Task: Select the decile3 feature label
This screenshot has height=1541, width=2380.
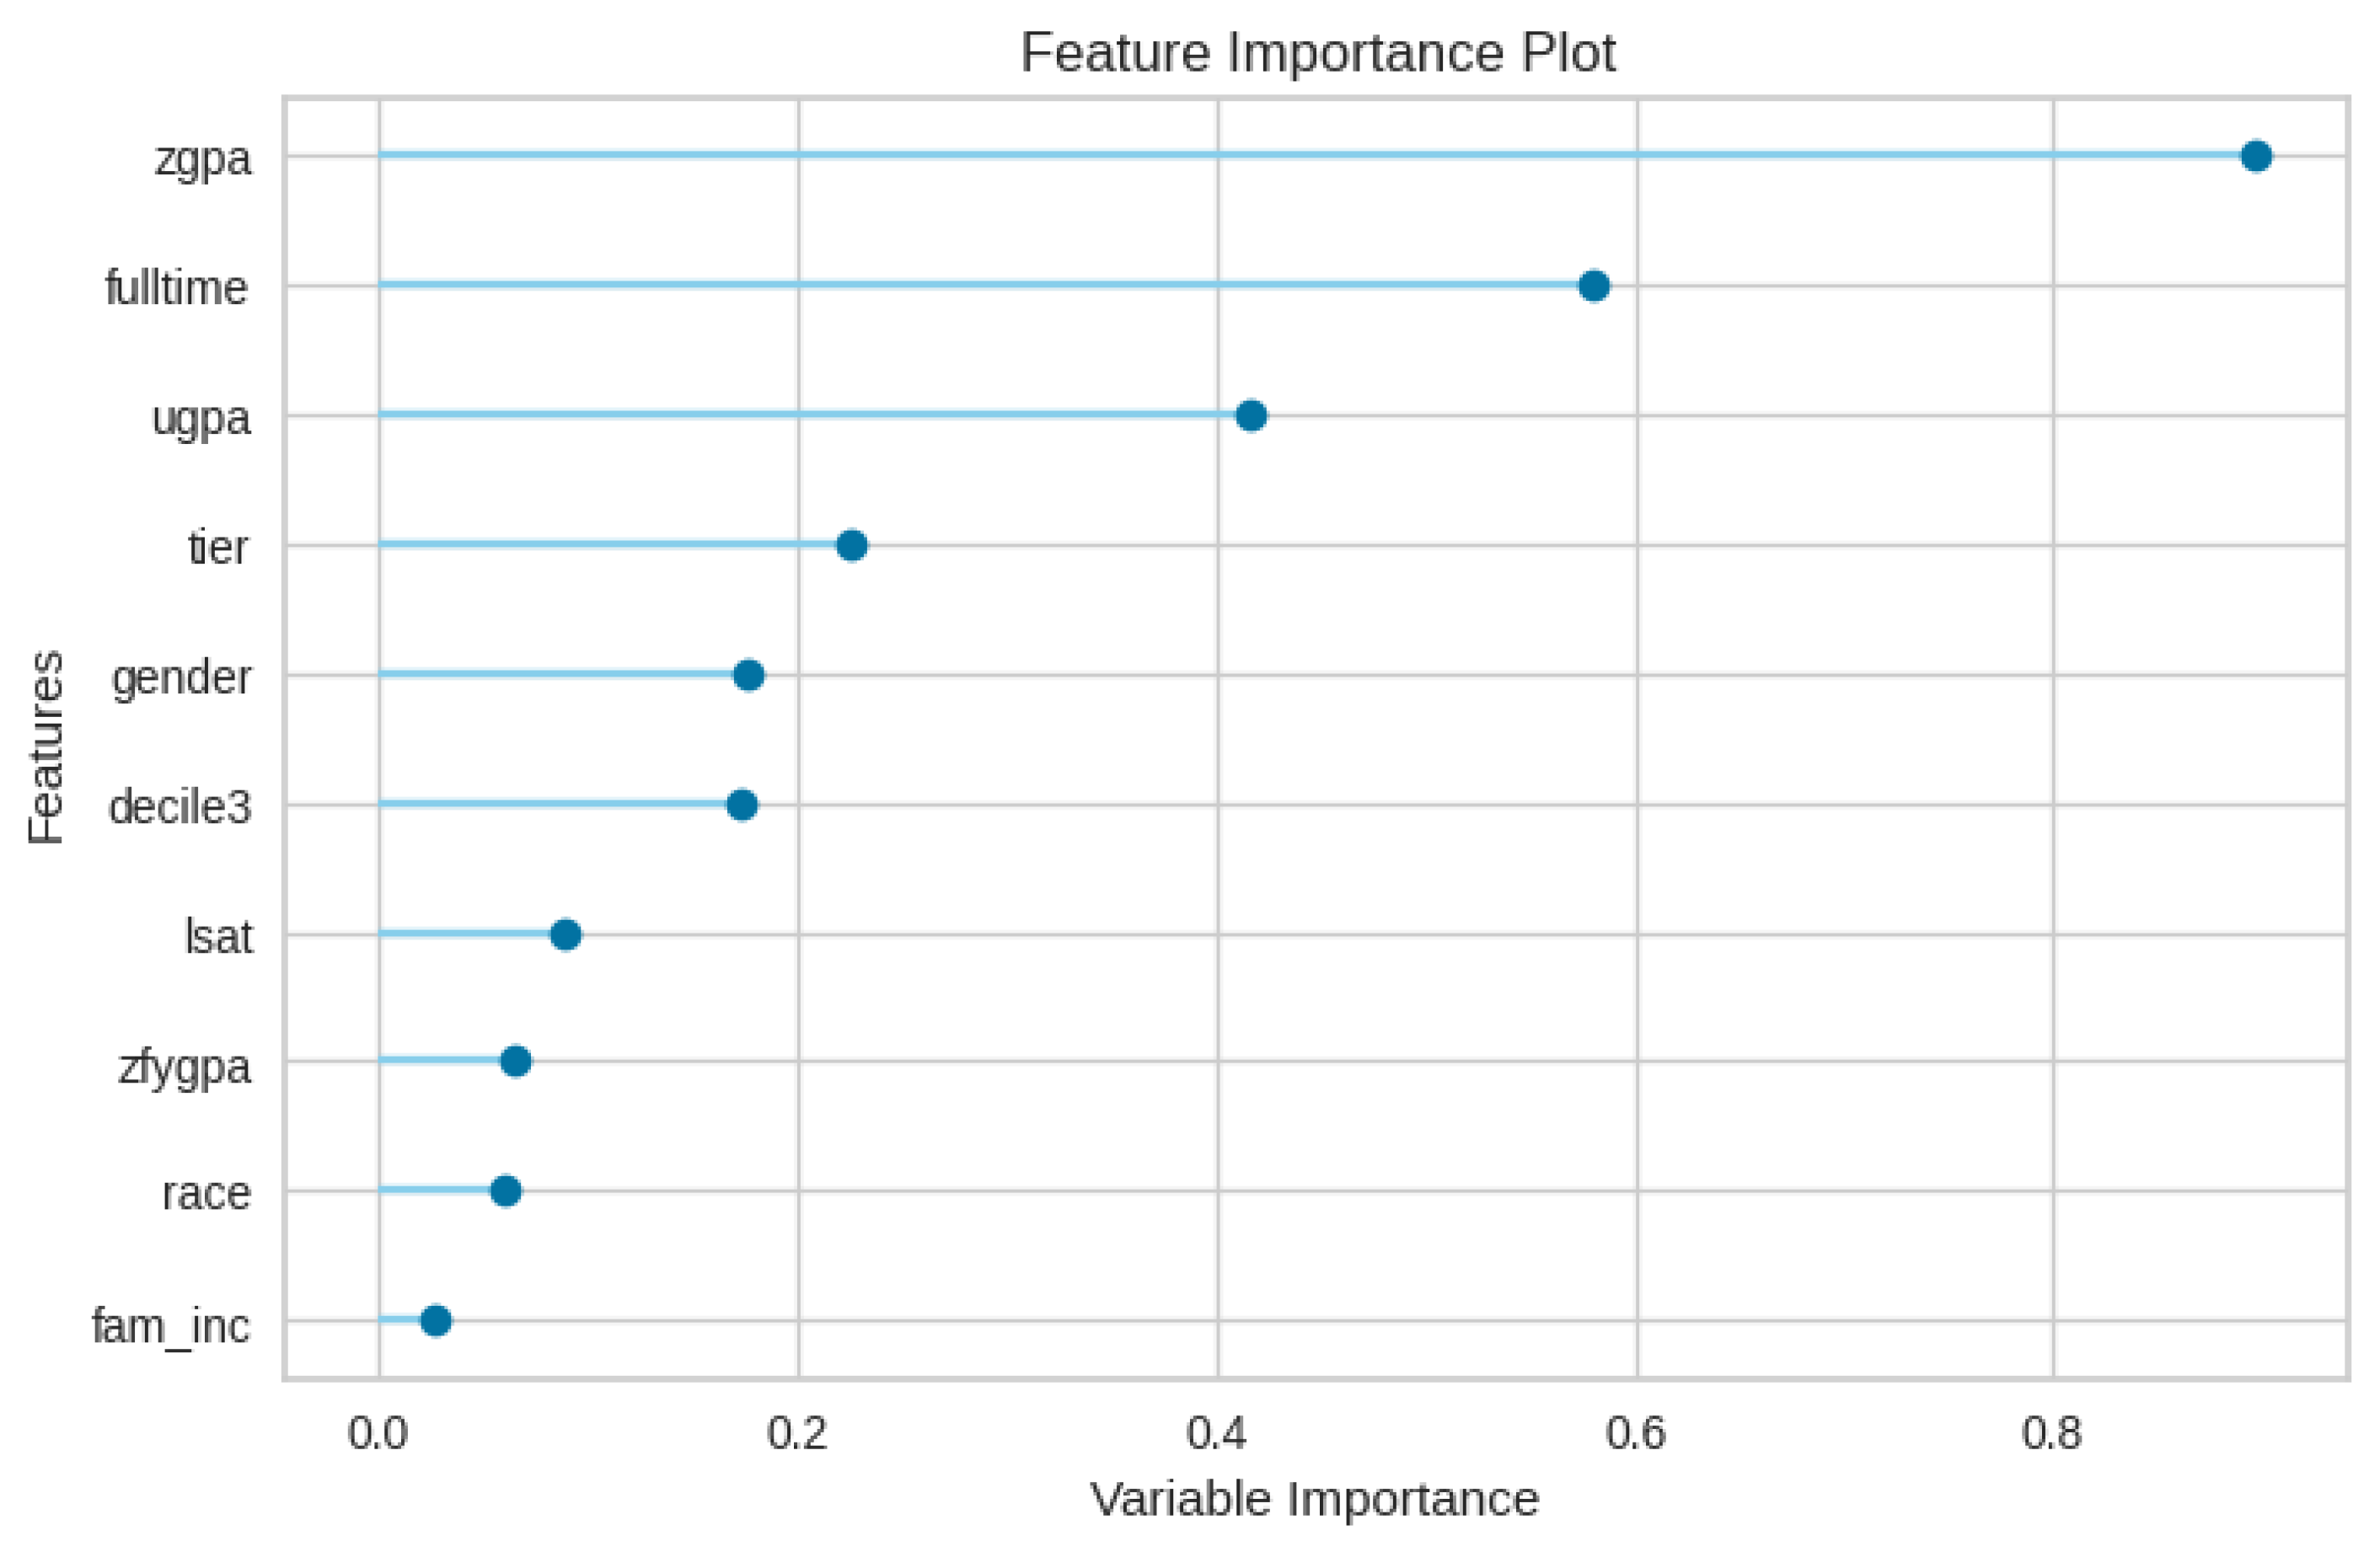Action: 180,807
